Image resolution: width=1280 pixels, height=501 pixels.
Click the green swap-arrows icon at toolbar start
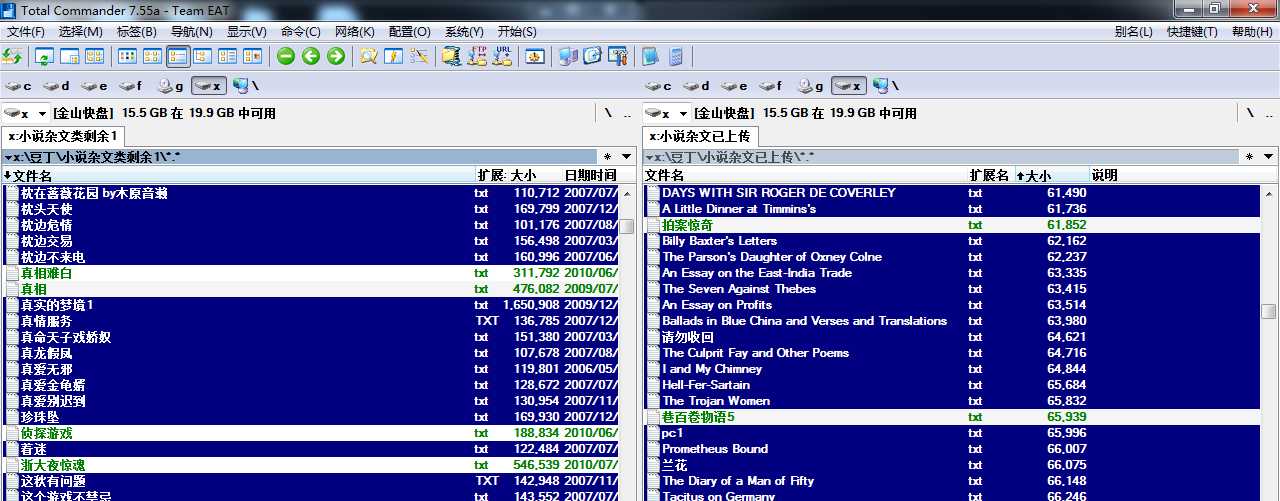pyautogui.click(x=12, y=56)
